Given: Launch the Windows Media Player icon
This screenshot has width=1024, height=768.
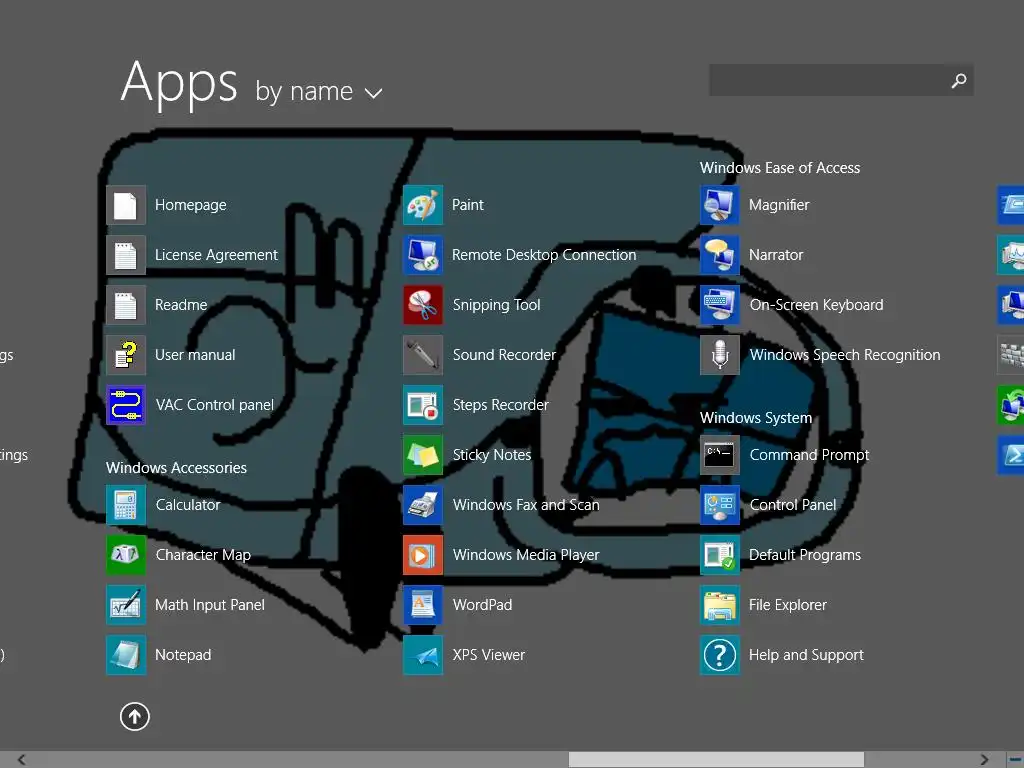Looking at the screenshot, I should point(423,555).
